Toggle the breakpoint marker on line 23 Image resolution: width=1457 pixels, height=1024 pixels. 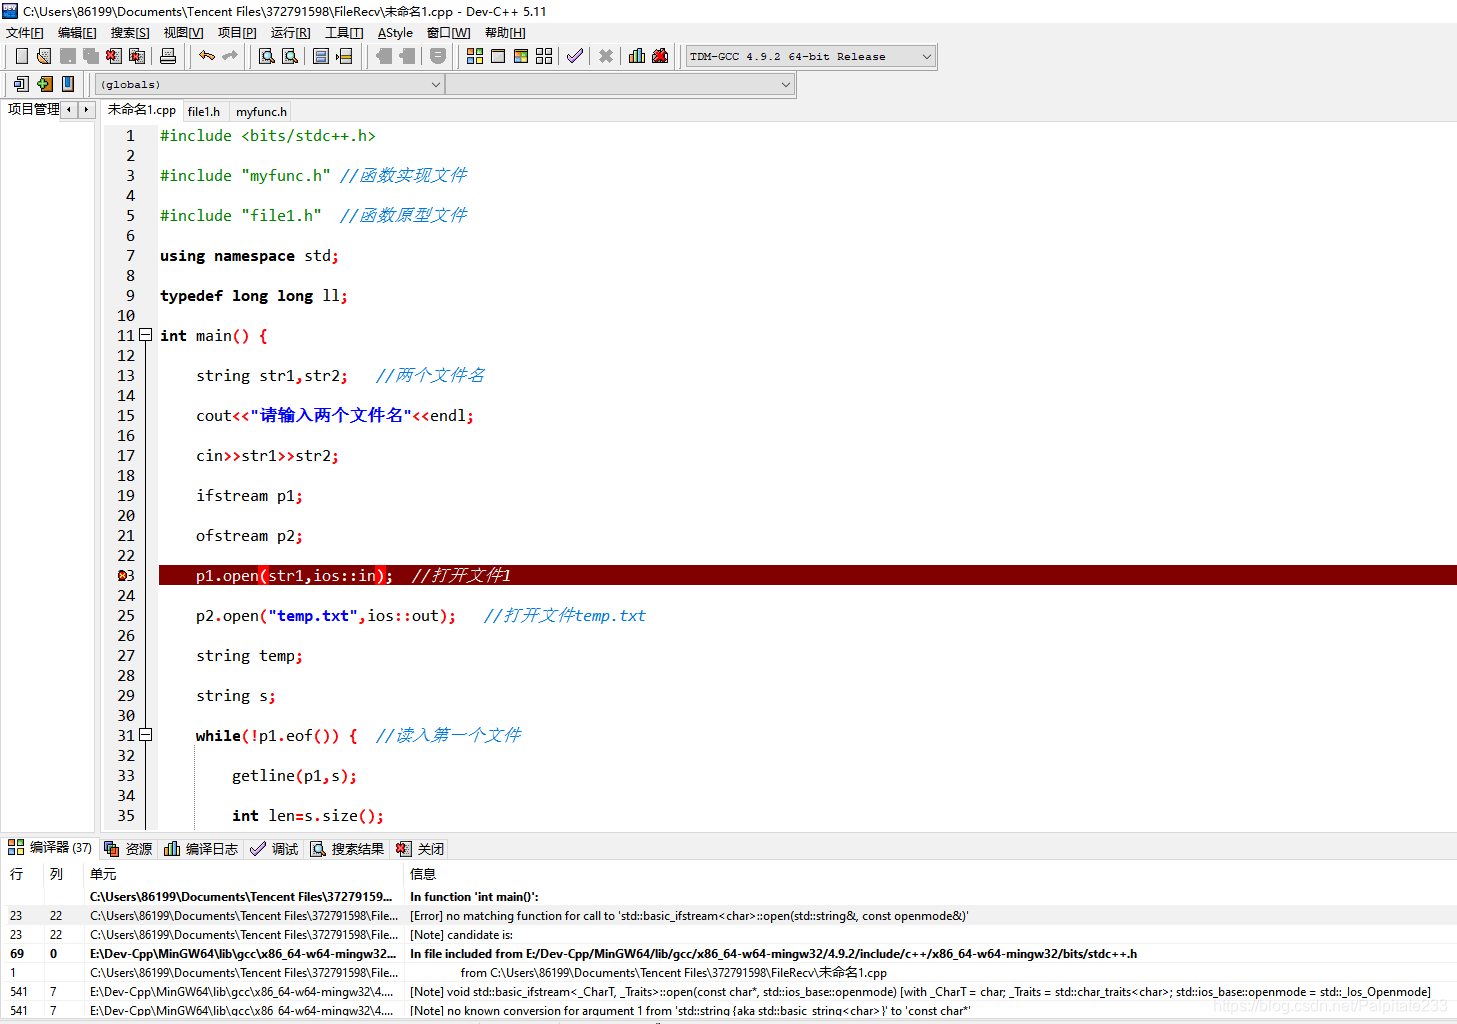point(123,575)
